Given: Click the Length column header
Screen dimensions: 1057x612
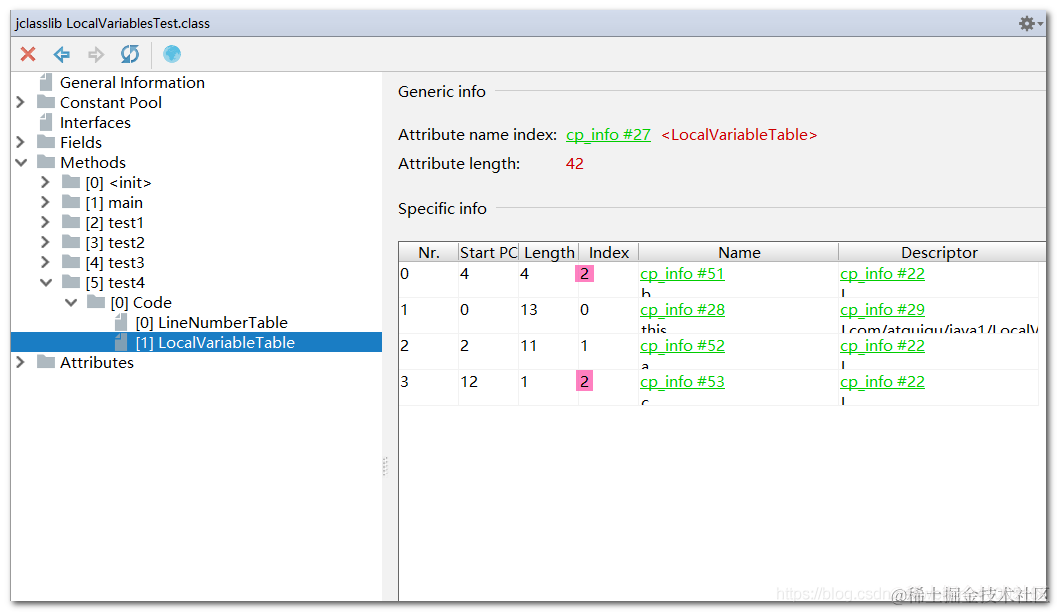Looking at the screenshot, I should pyautogui.click(x=549, y=252).
